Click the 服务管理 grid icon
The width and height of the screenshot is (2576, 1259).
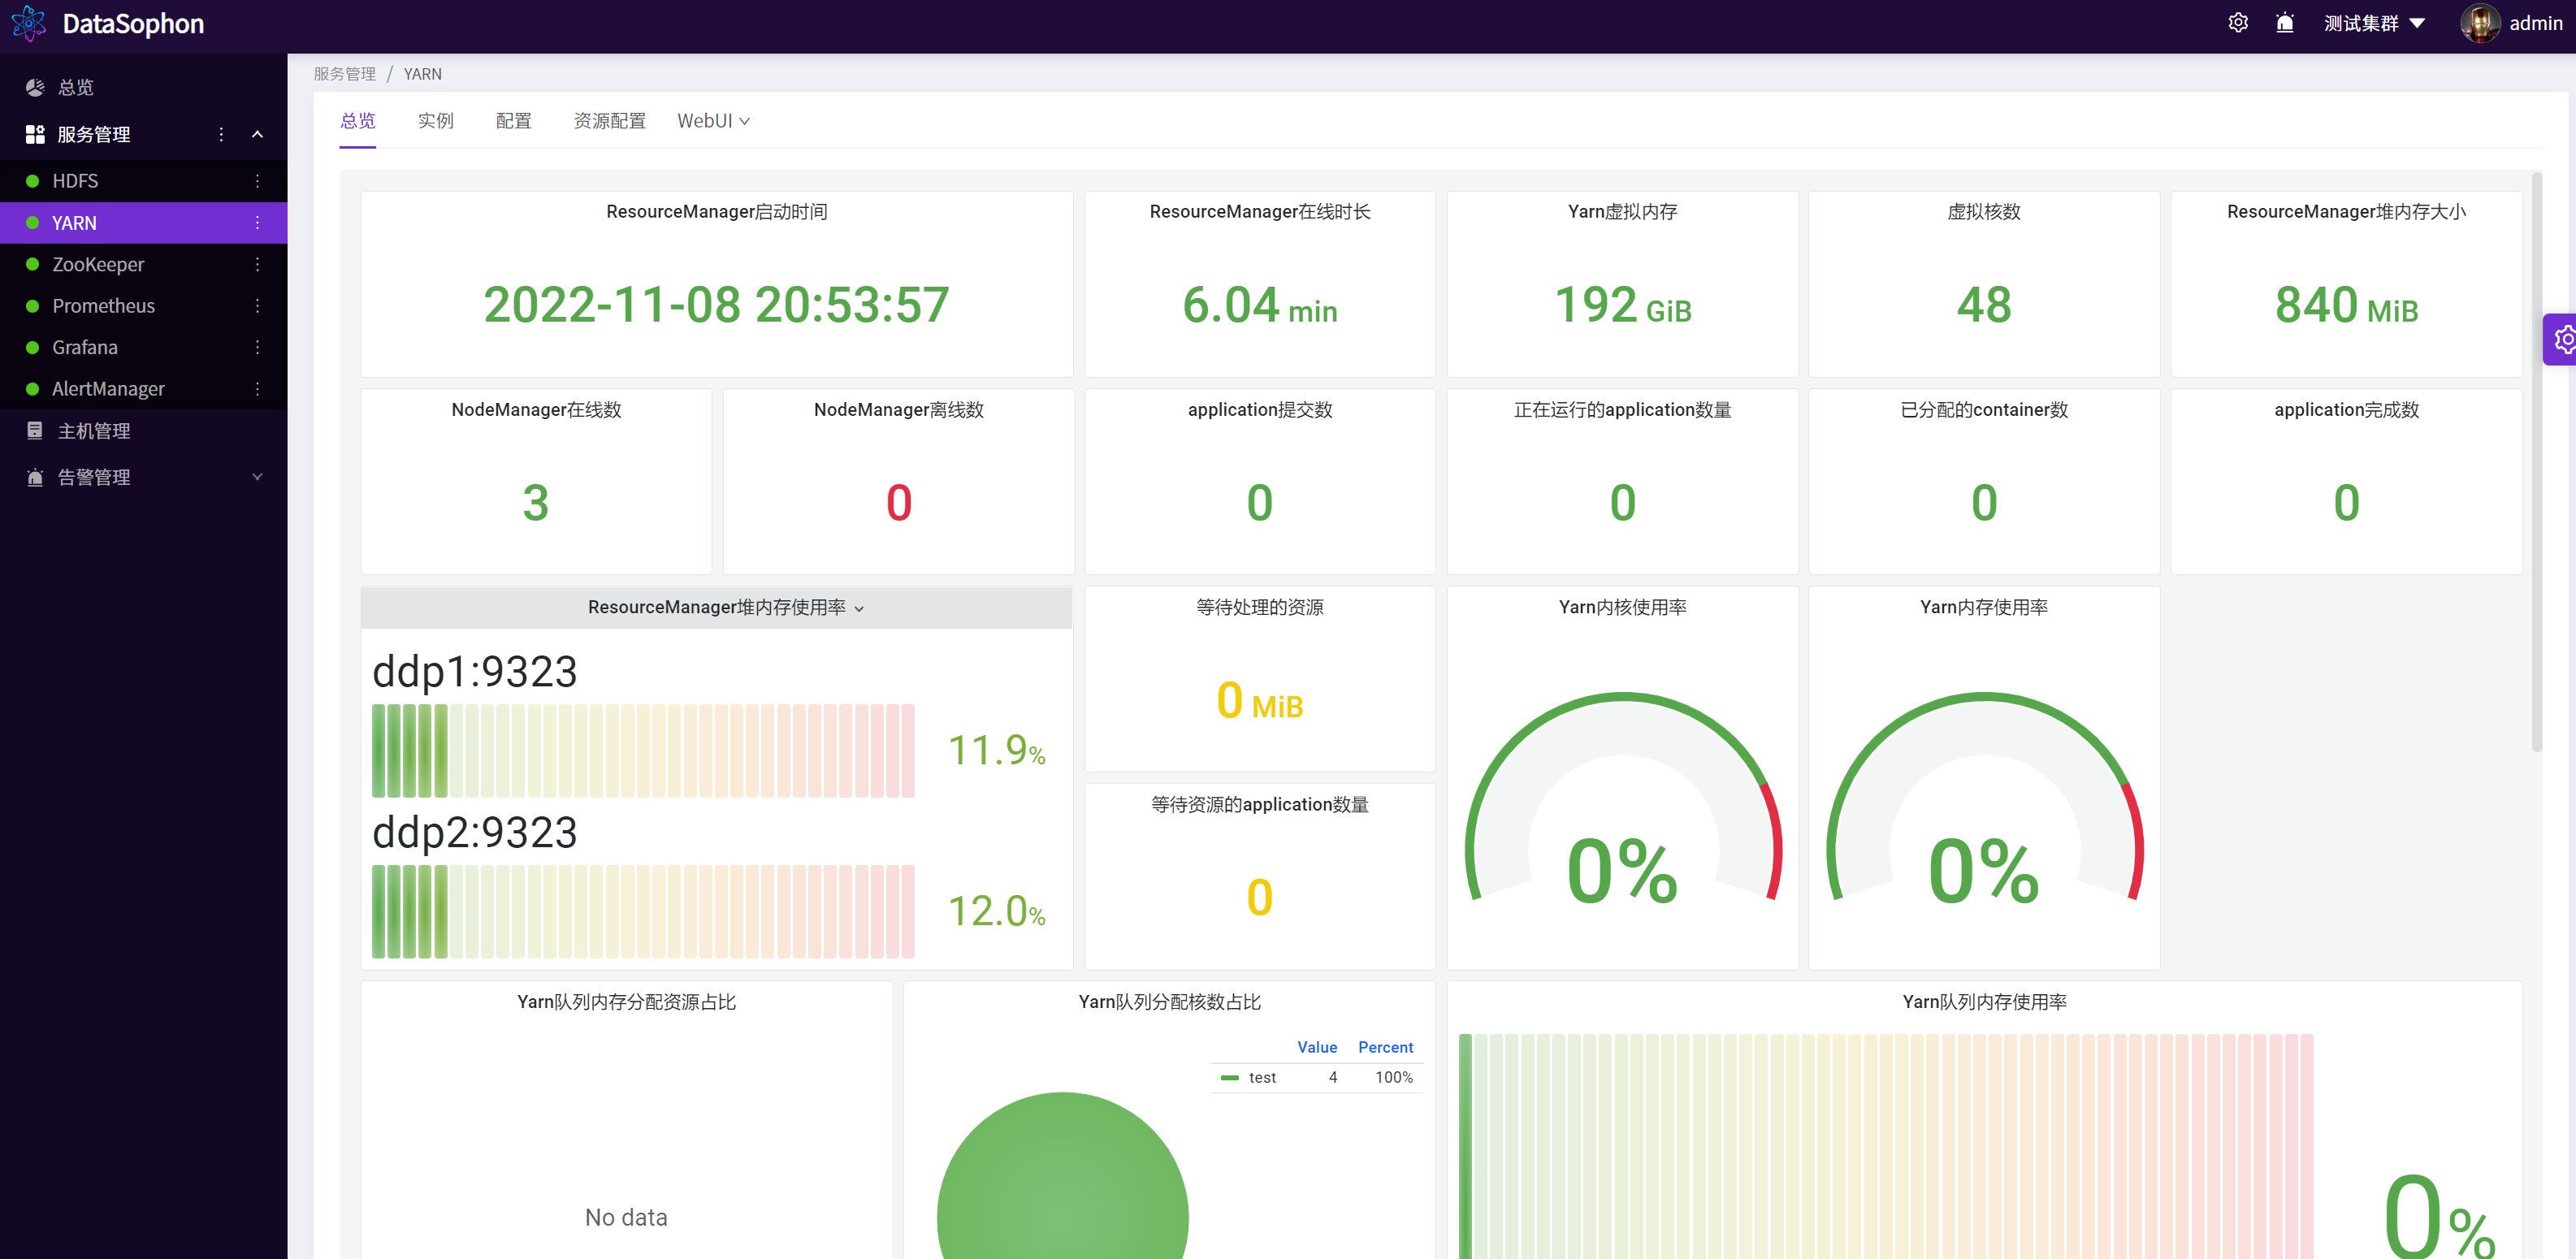[x=35, y=134]
